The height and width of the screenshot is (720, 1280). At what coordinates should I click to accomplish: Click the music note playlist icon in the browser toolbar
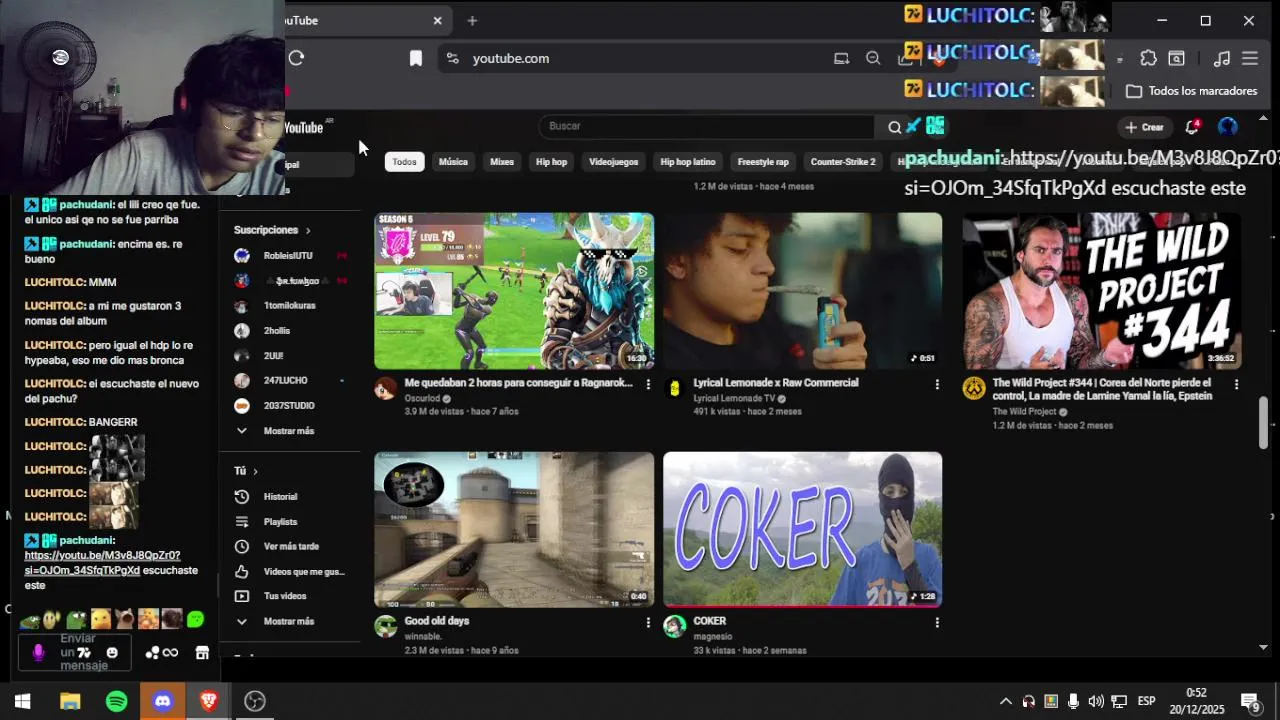(x=1221, y=58)
